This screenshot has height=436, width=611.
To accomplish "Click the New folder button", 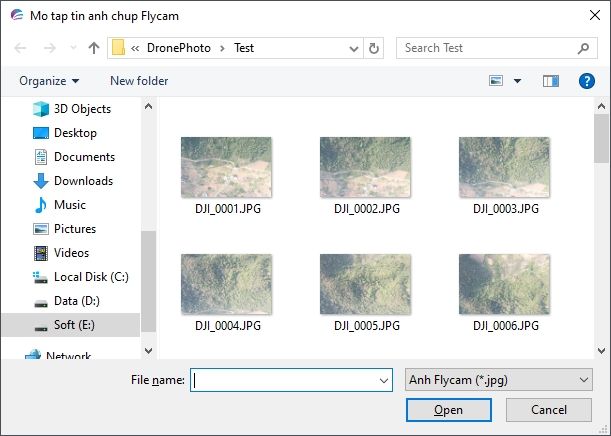I will coord(139,81).
